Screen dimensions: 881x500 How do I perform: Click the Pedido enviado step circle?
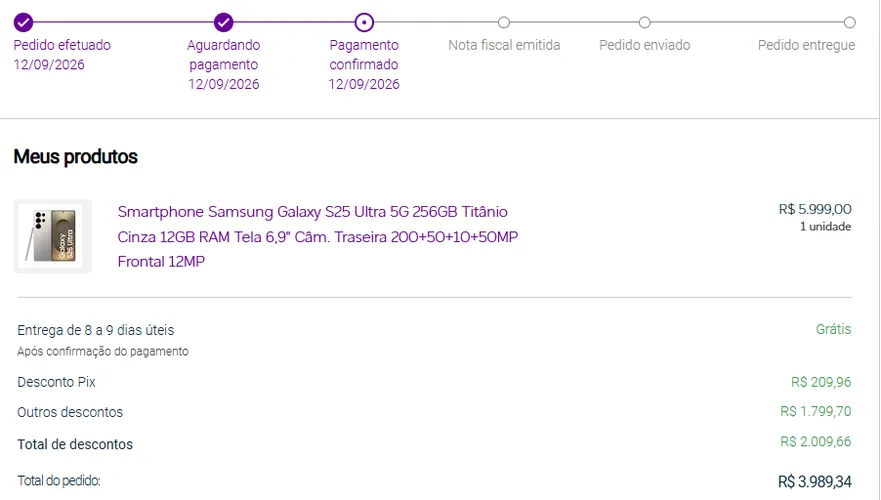pyautogui.click(x=644, y=22)
